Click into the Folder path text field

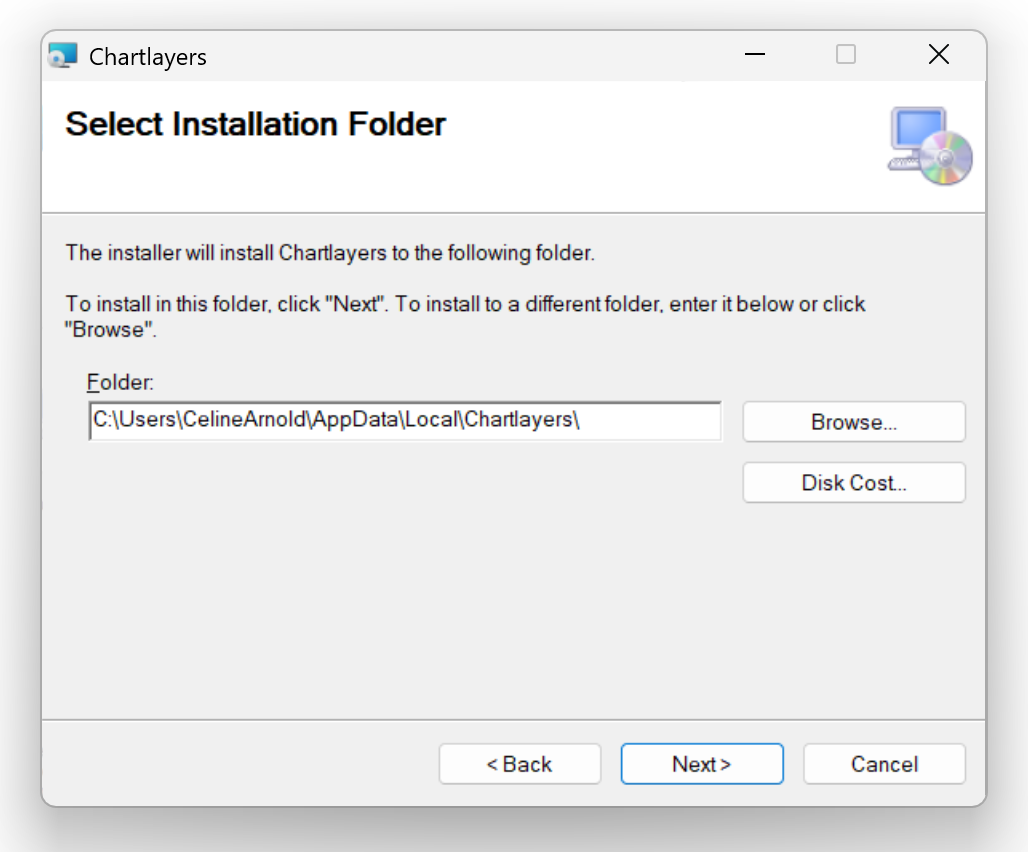[x=404, y=421]
